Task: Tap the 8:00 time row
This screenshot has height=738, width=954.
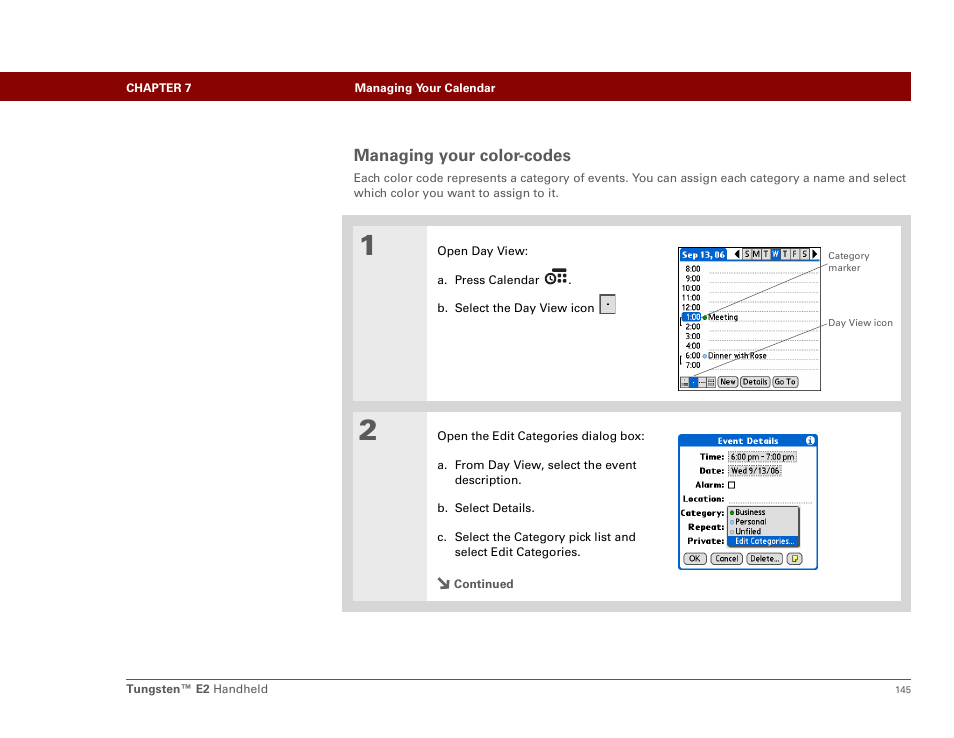Action: coord(750,269)
